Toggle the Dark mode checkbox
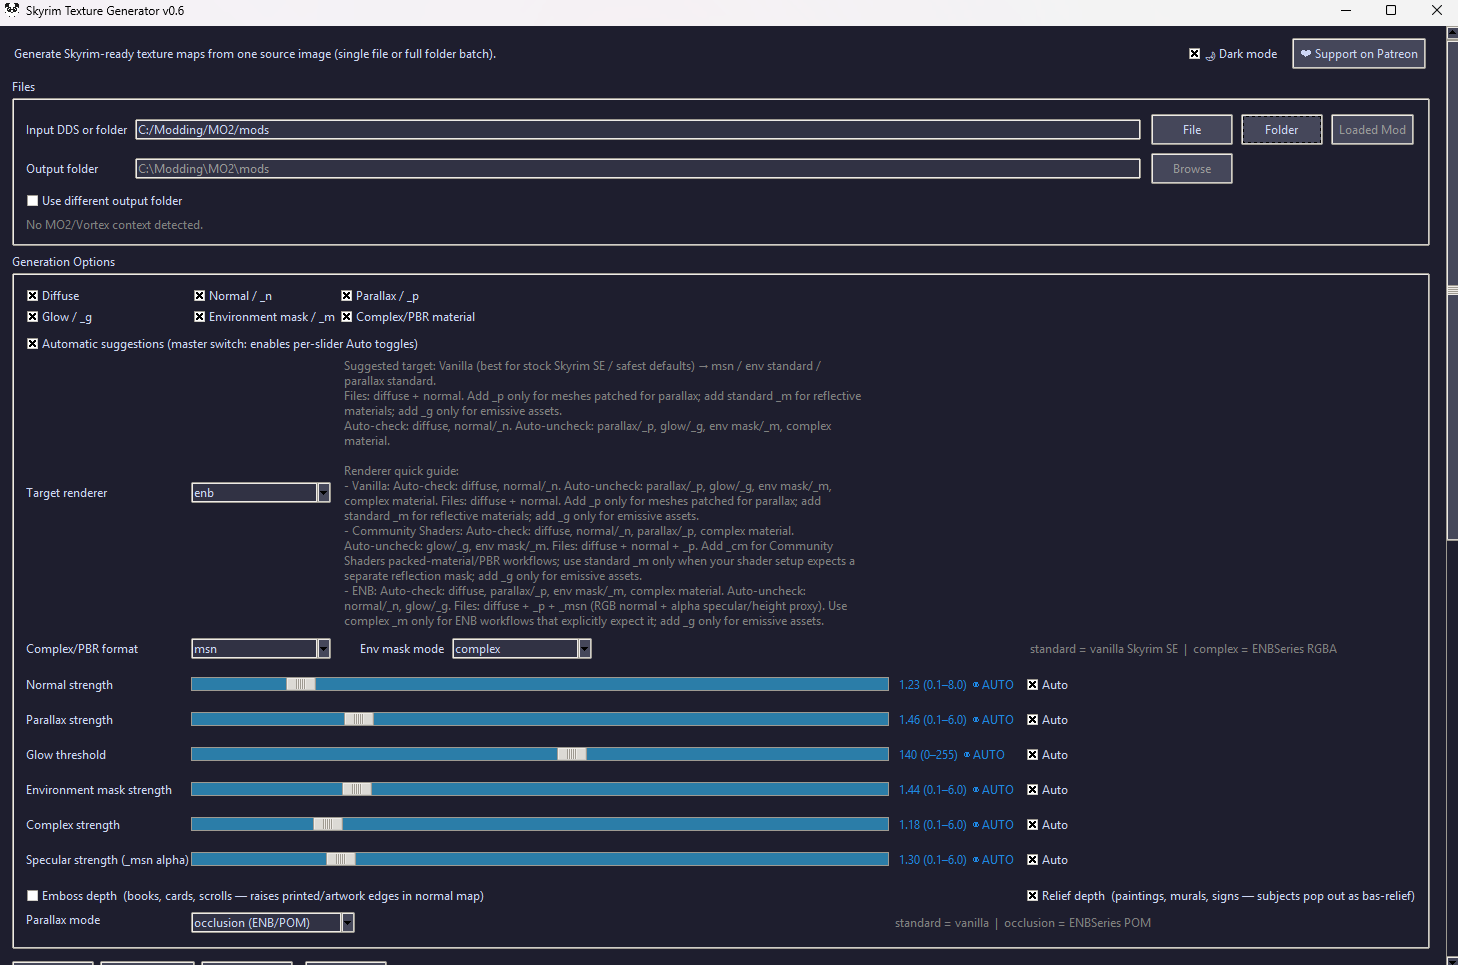The height and width of the screenshot is (965, 1458). 1194,54
